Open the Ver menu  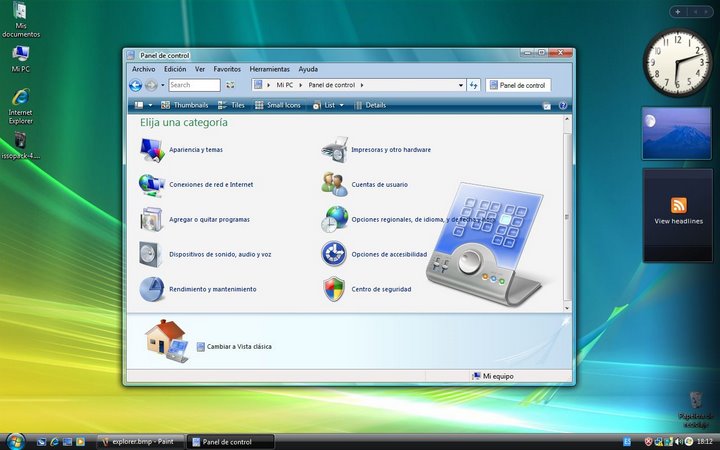200,69
